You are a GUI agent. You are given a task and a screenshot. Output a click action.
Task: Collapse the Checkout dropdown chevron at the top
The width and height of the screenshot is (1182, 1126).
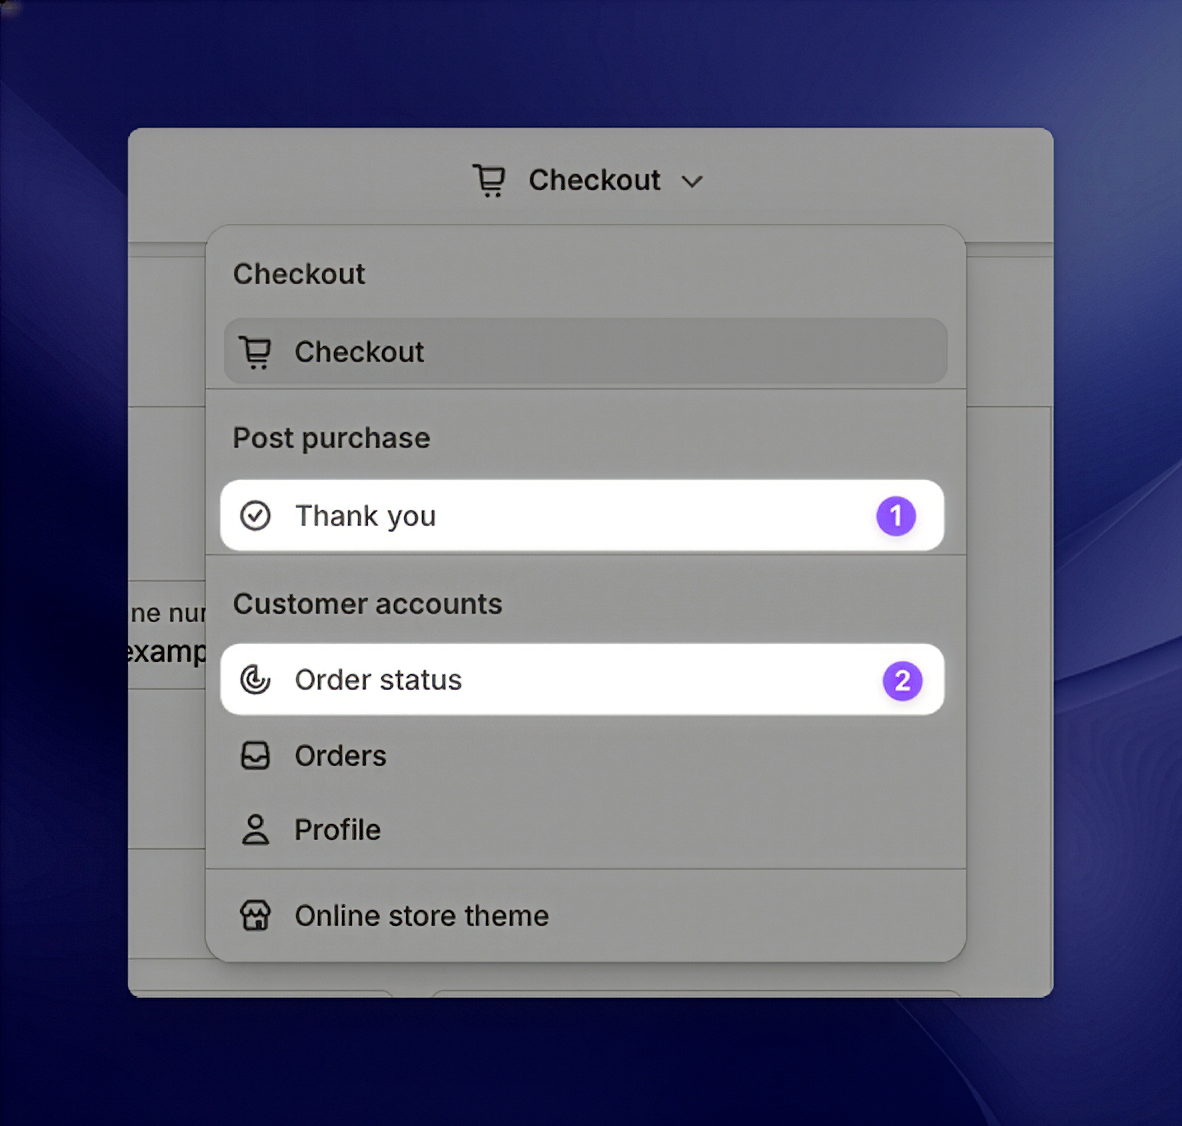click(692, 181)
